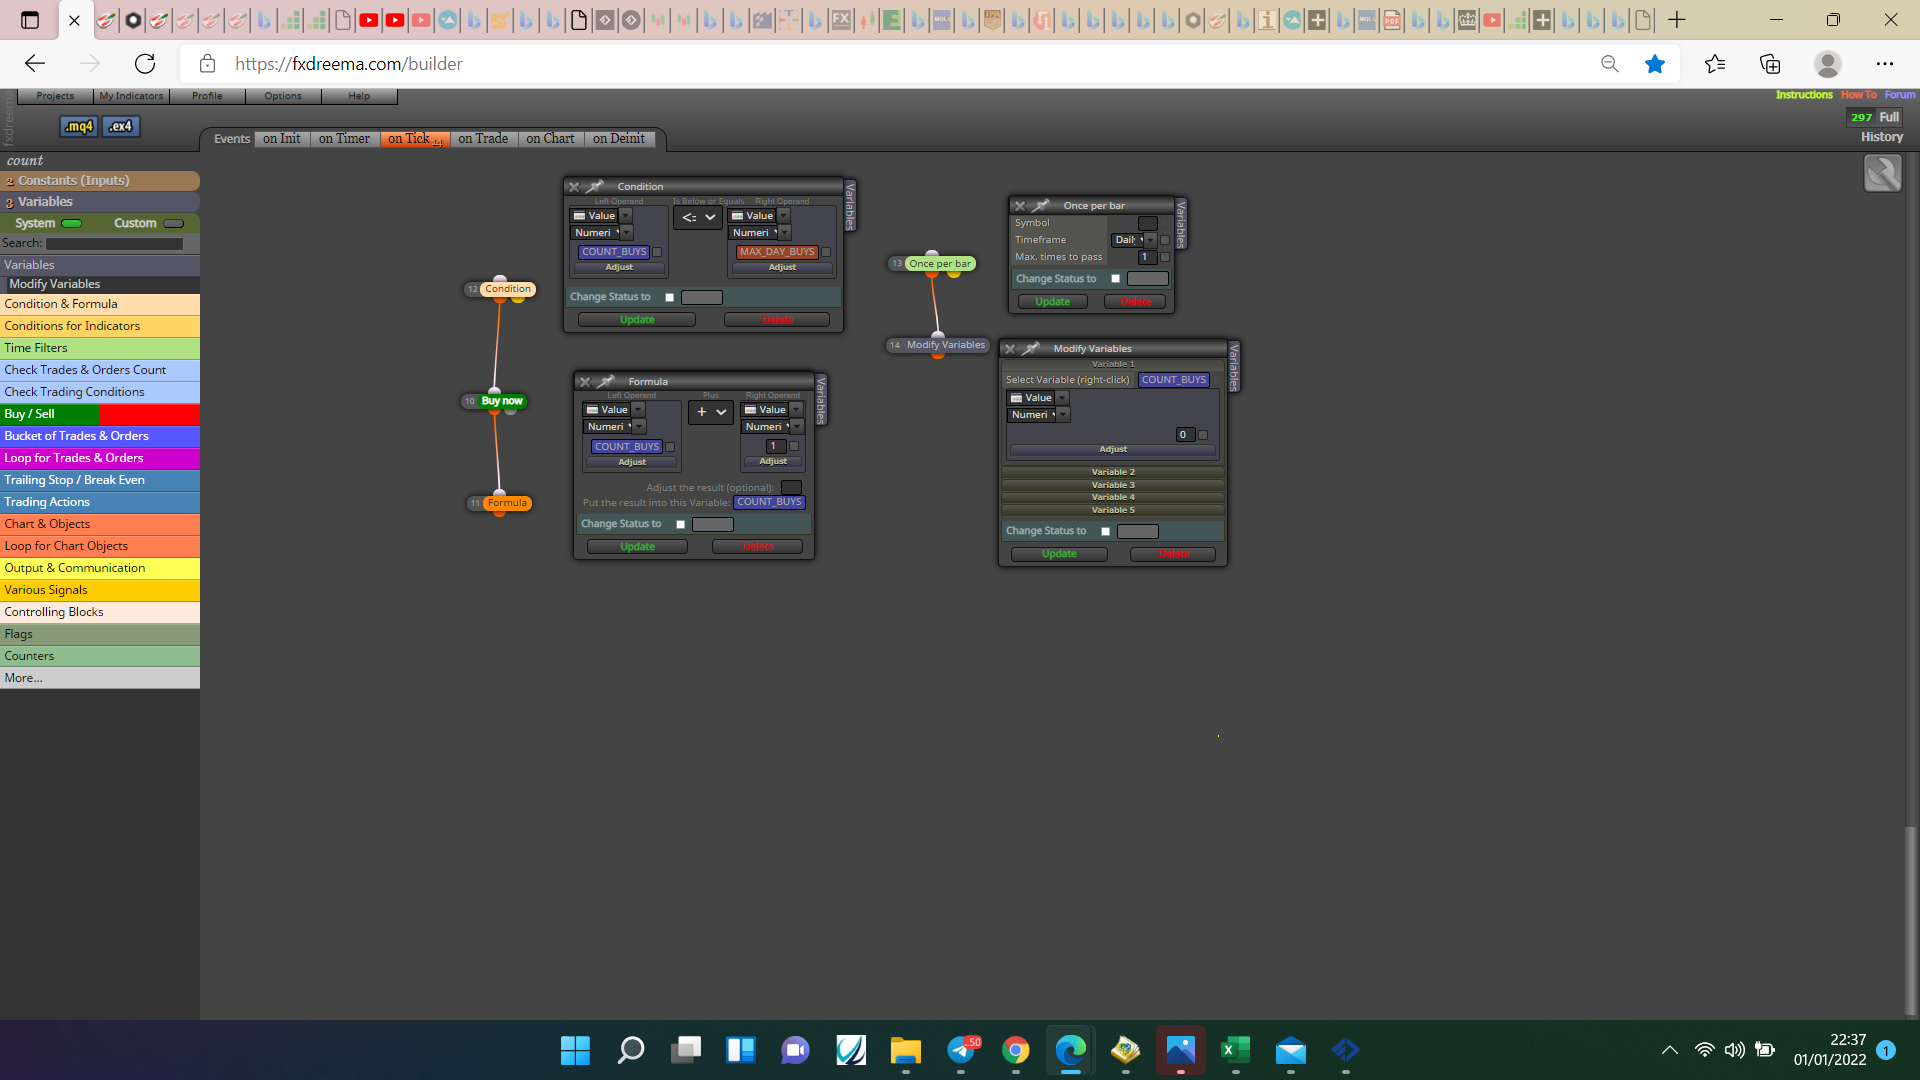The image size is (1920, 1080).
Task: Open the Options menu
Action: click(283, 96)
